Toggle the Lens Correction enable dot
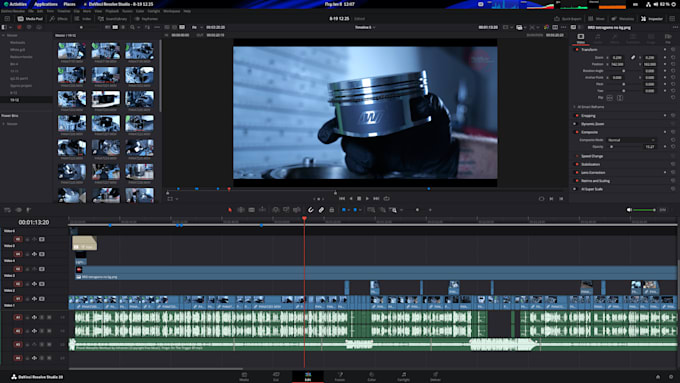The width and height of the screenshot is (680, 383). tap(577, 173)
